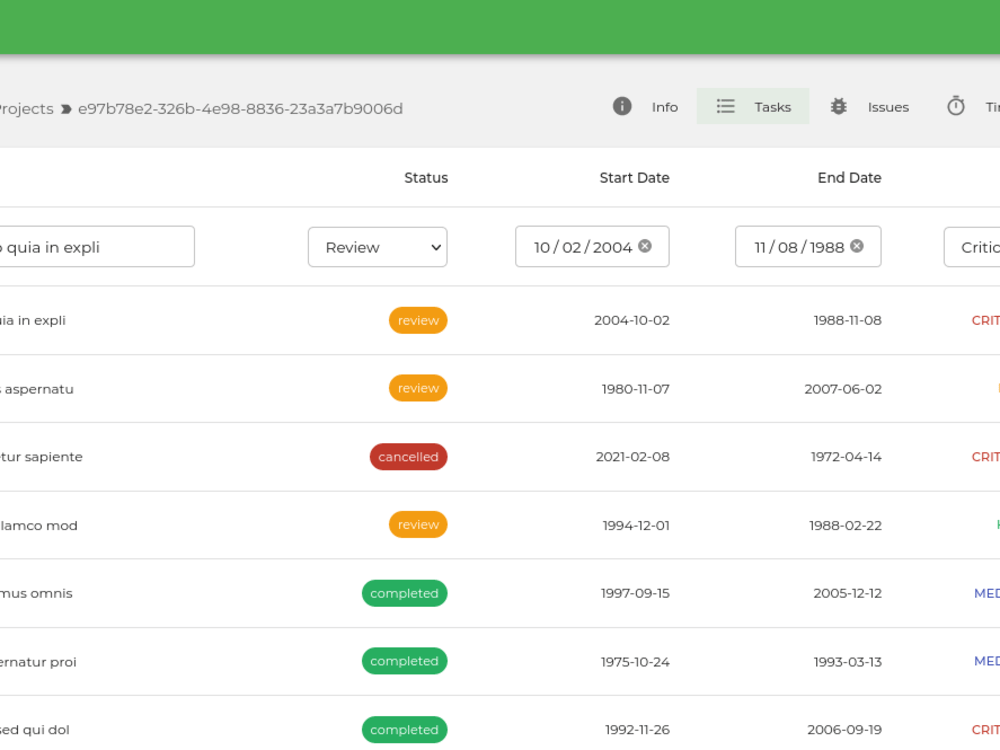Screen dimensions: 1000x750
Task: Click the end date 2005-12-12 cell
Action: 848,594
